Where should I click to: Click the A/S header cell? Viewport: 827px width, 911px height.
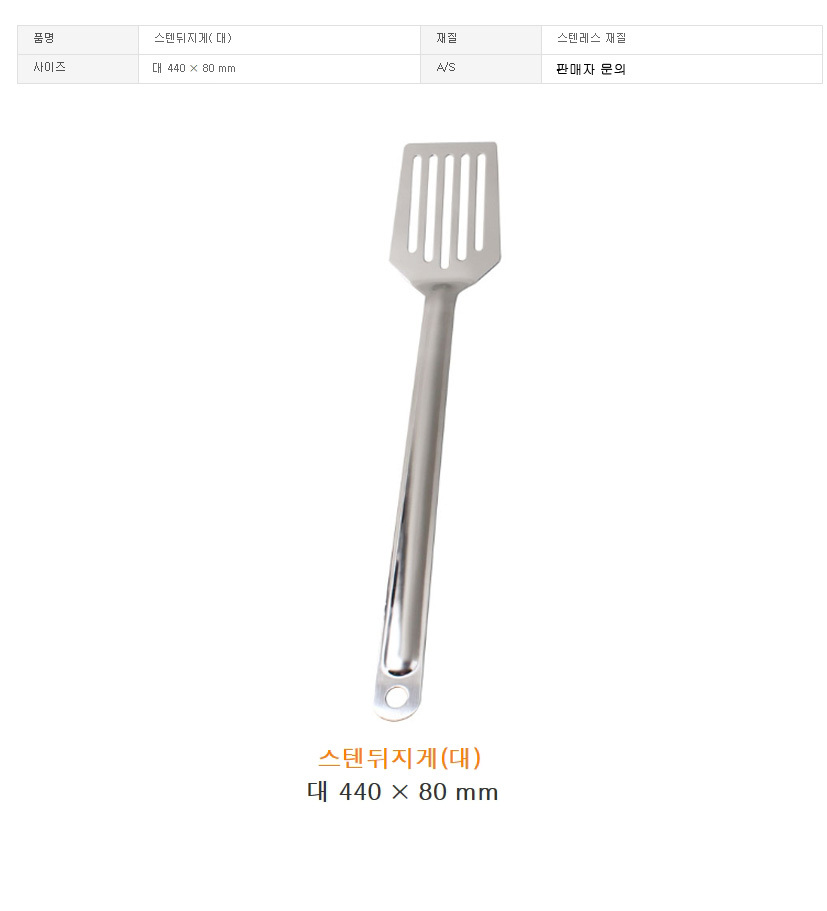[x=481, y=69]
